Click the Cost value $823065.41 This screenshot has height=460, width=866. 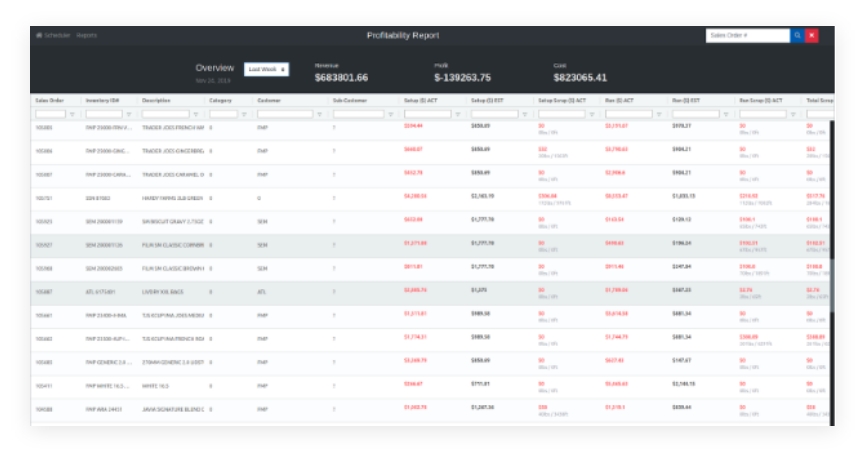point(580,78)
